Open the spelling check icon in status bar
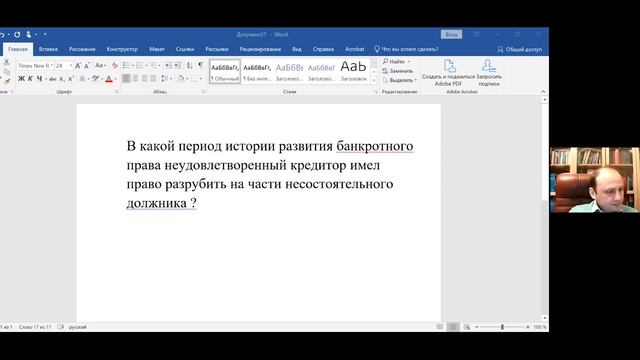This screenshot has width=640, height=360. pyautogui.click(x=61, y=327)
